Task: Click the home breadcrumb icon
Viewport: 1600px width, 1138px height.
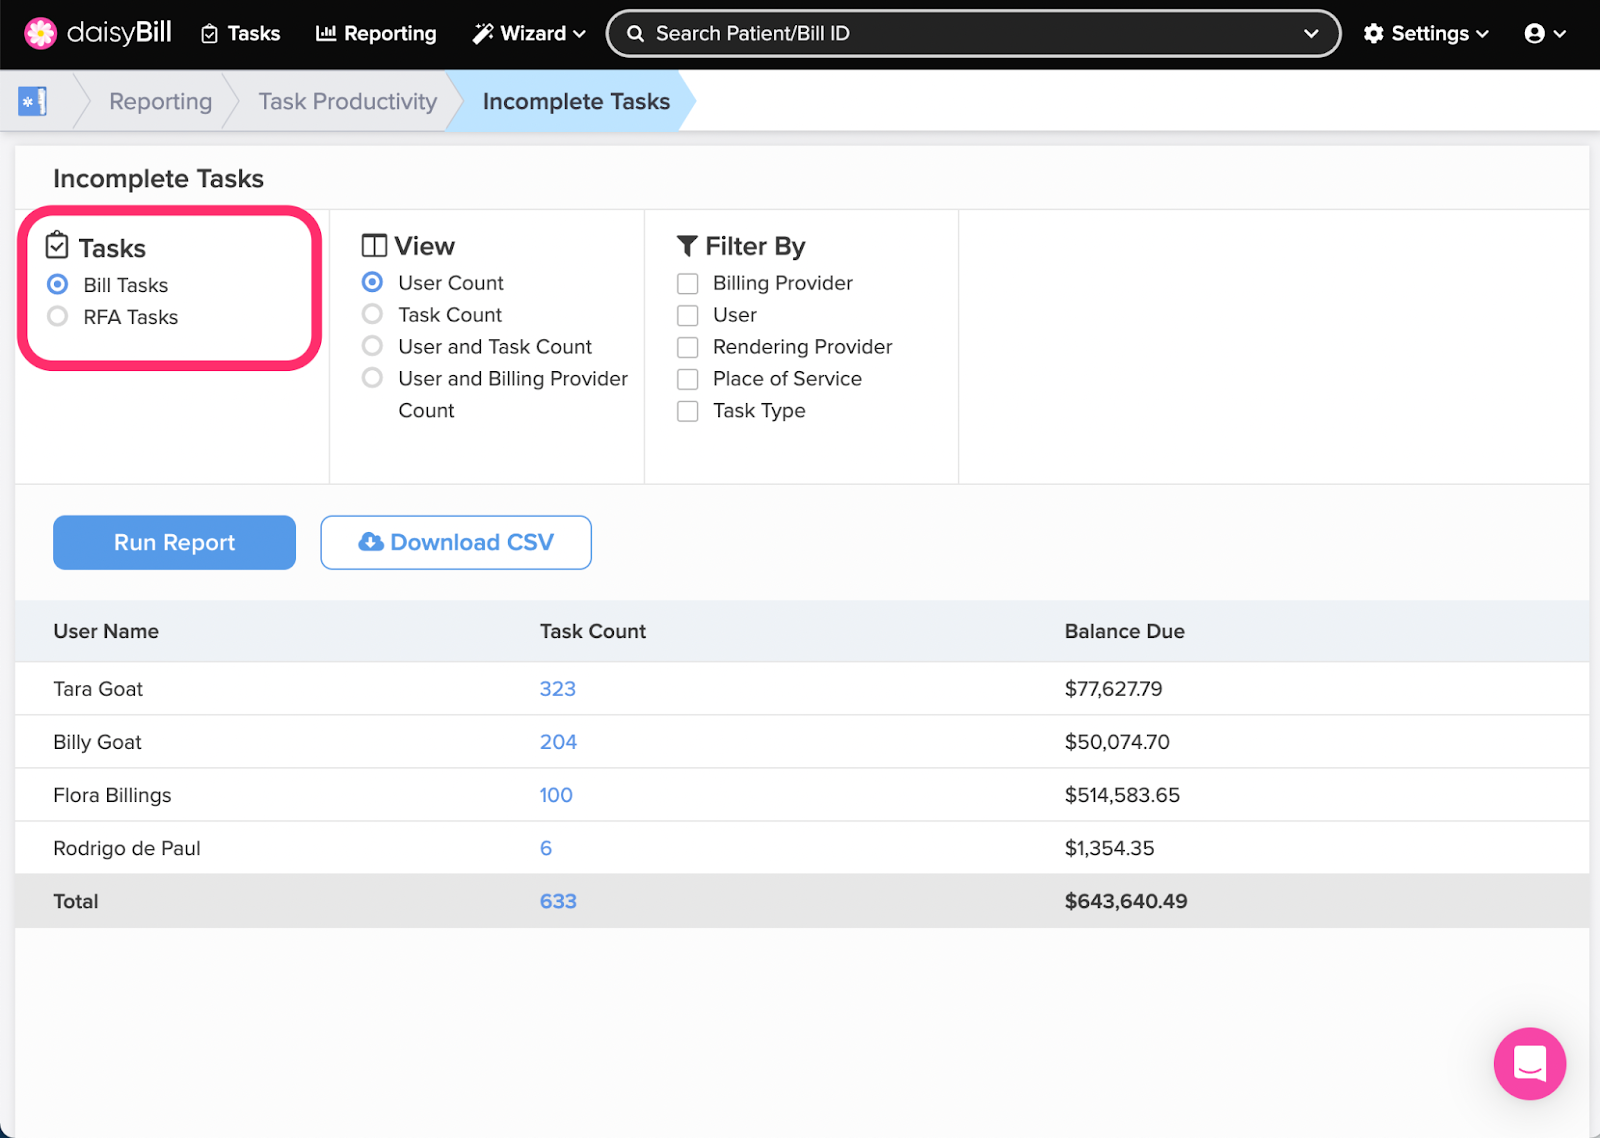Action: 32,101
